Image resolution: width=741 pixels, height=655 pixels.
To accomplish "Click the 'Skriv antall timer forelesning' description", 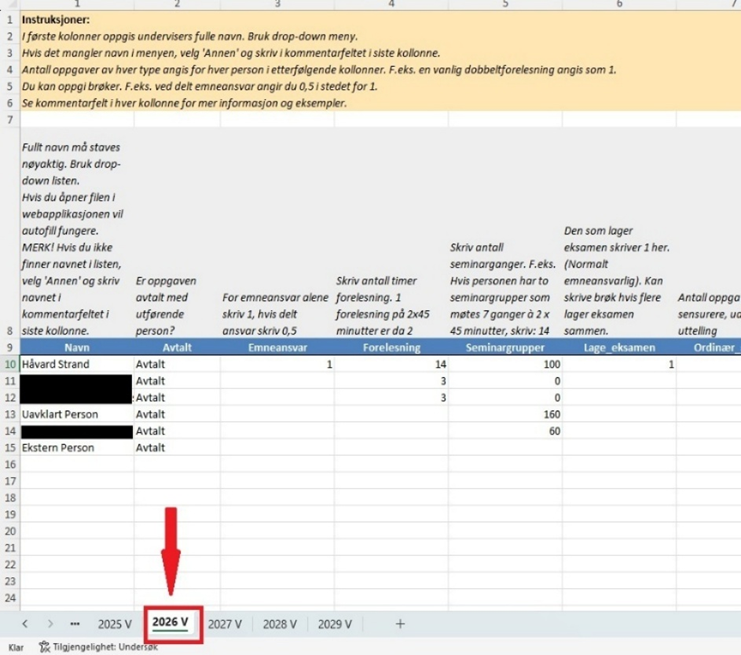I will tap(391, 306).
